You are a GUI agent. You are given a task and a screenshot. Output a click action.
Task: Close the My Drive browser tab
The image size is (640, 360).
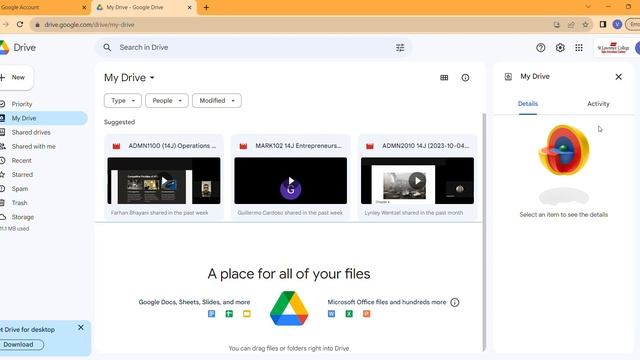(189, 7)
